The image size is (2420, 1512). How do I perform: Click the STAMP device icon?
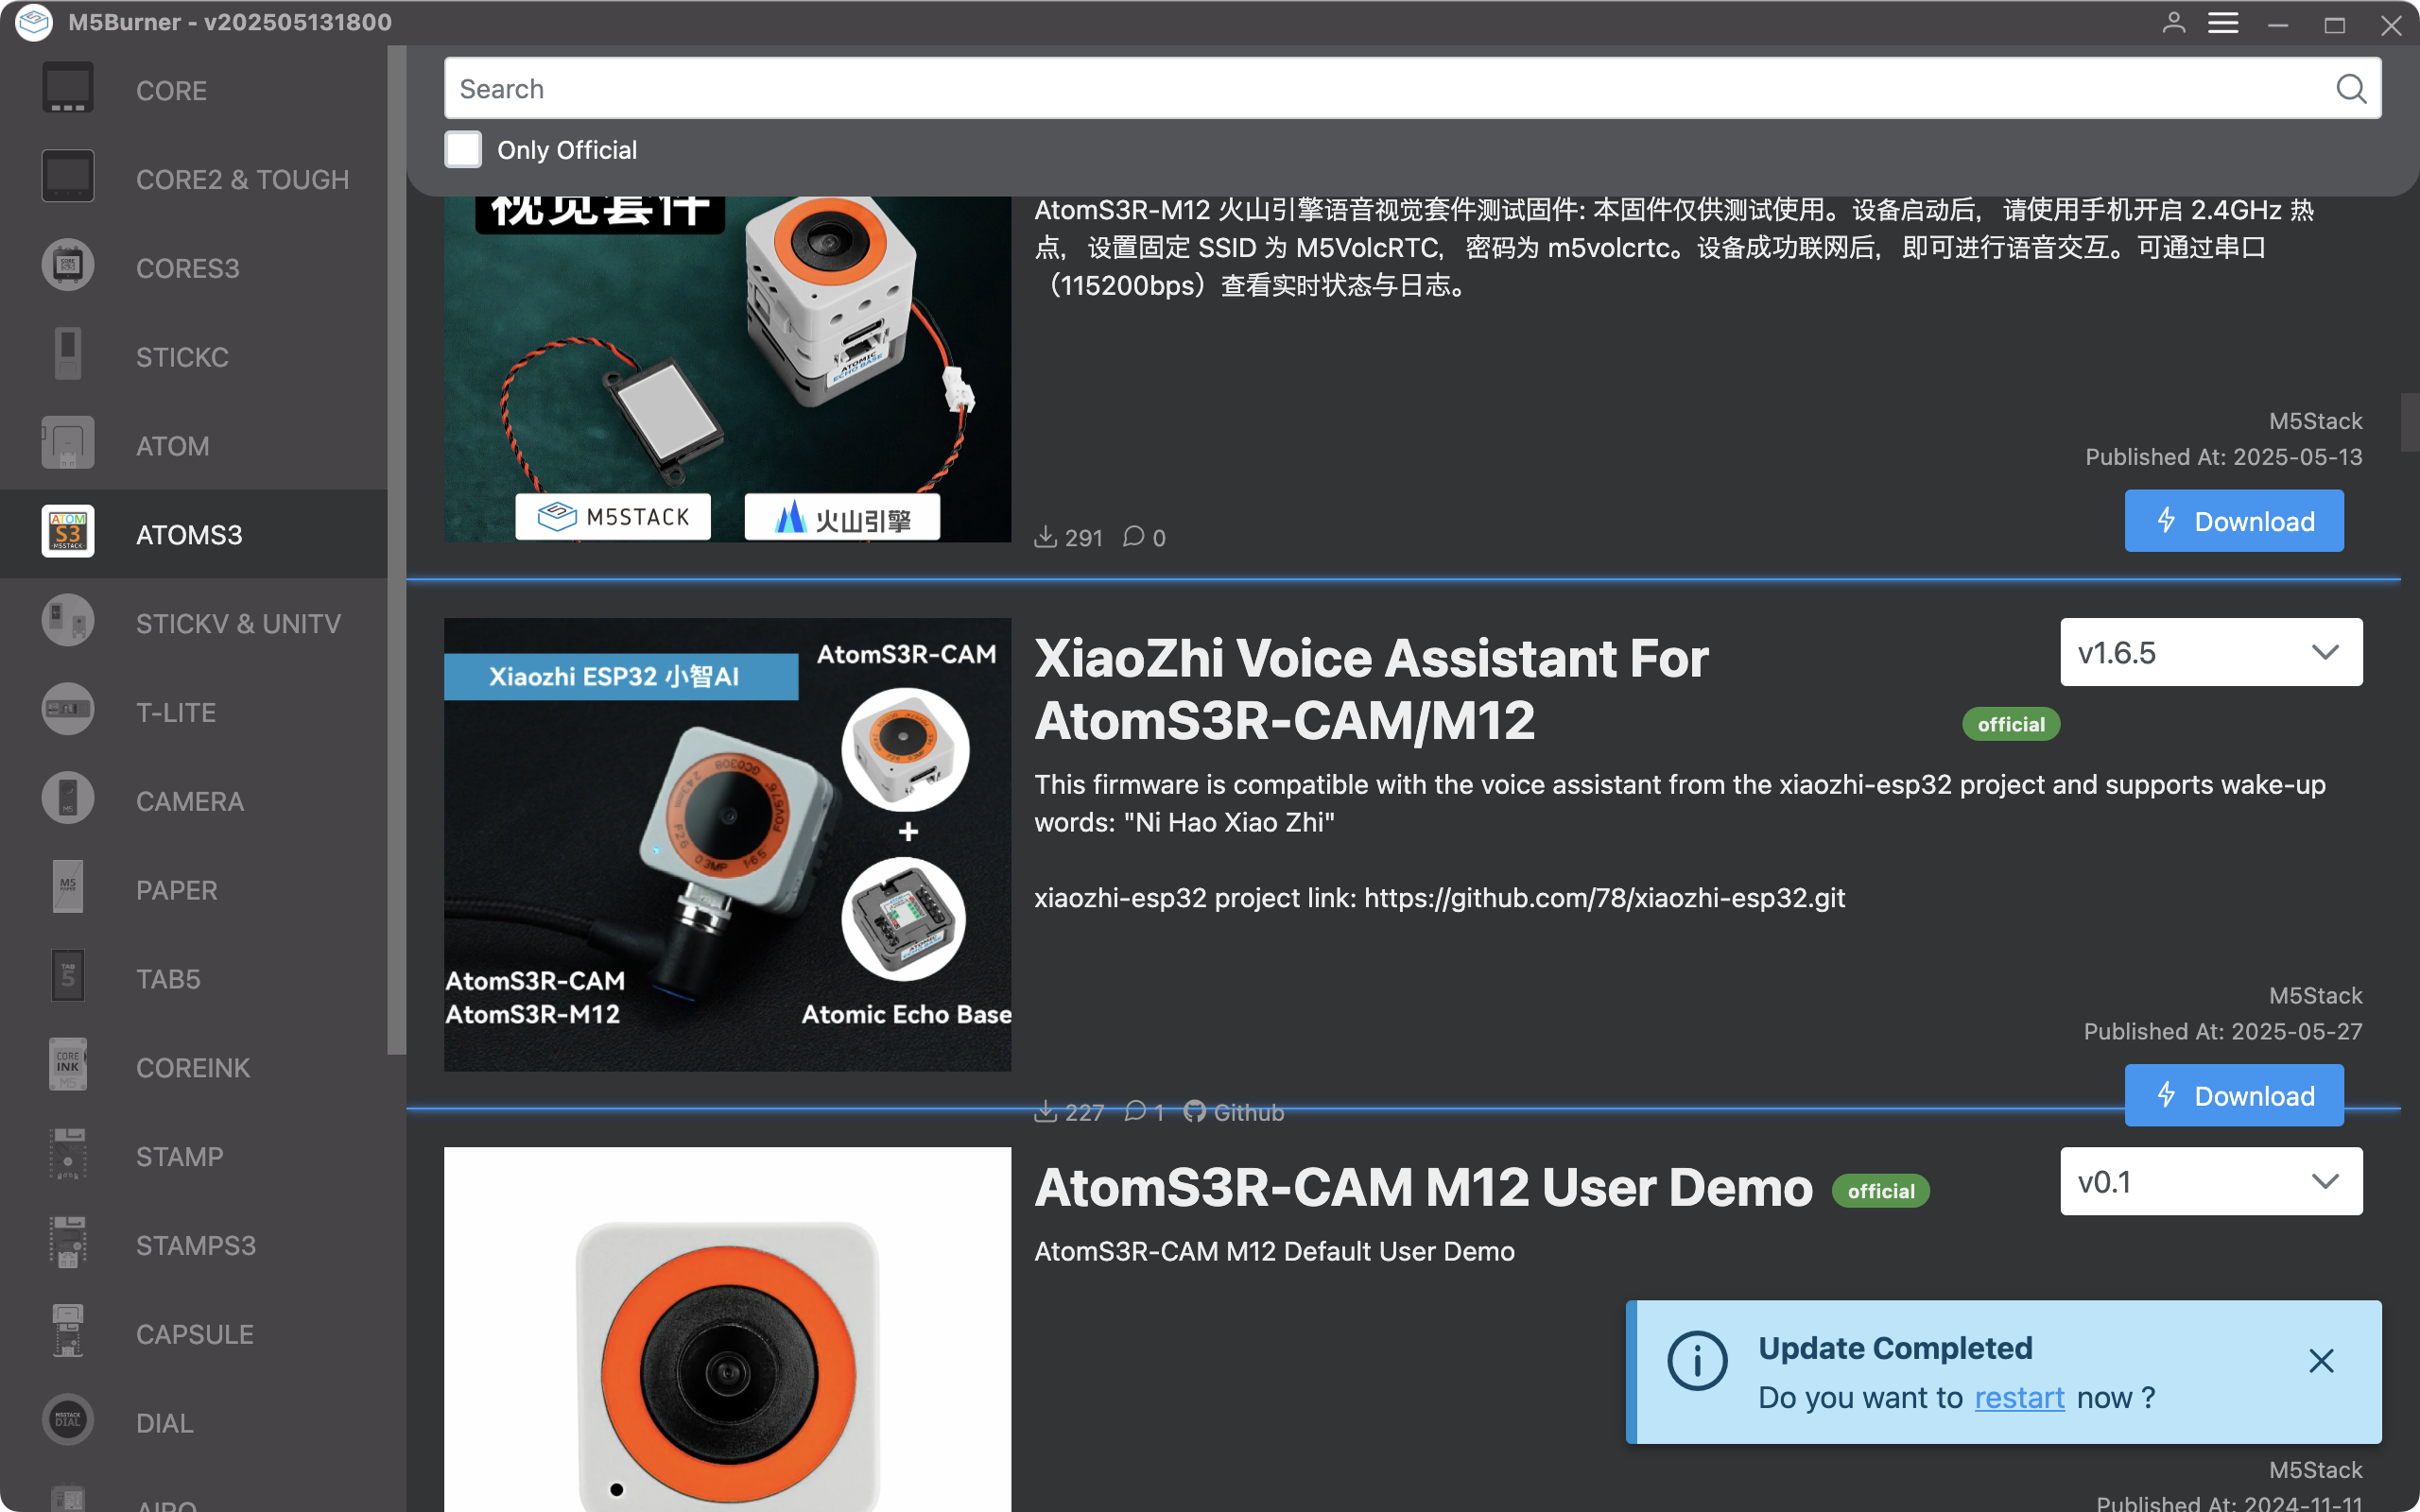coord(68,1155)
